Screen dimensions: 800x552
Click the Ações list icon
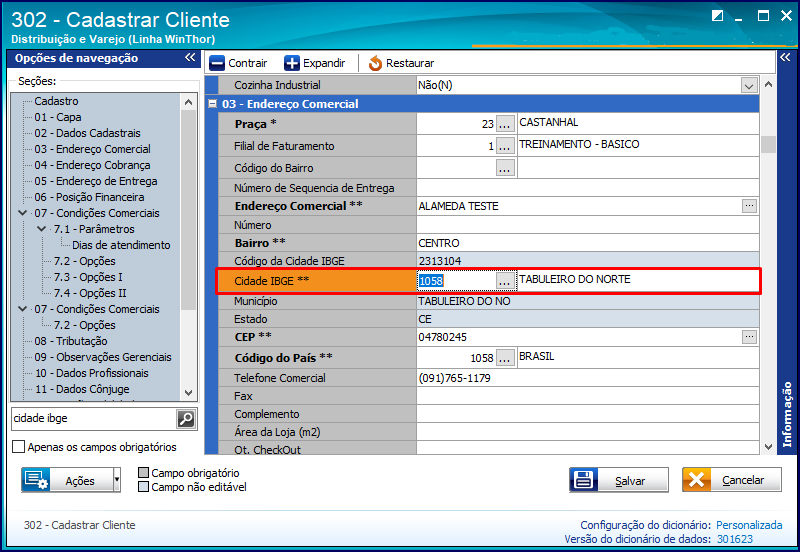(x=36, y=480)
